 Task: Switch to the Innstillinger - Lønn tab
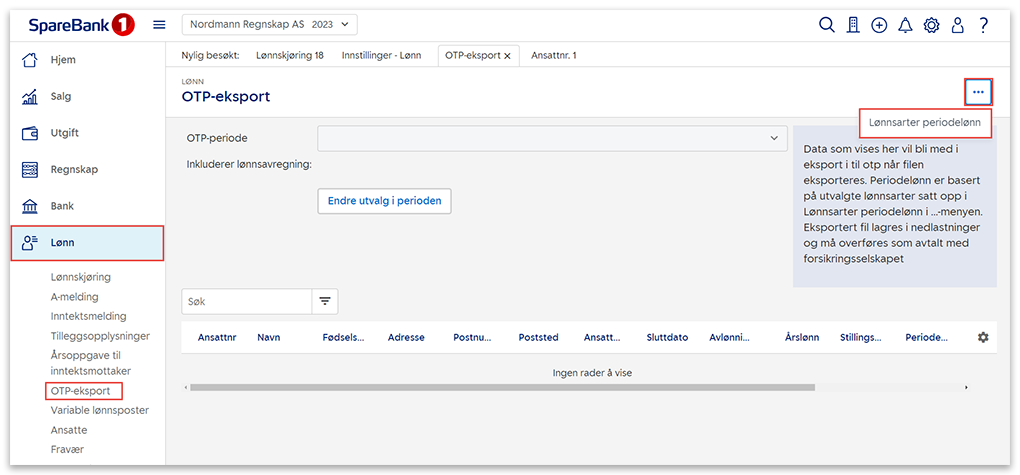point(381,55)
